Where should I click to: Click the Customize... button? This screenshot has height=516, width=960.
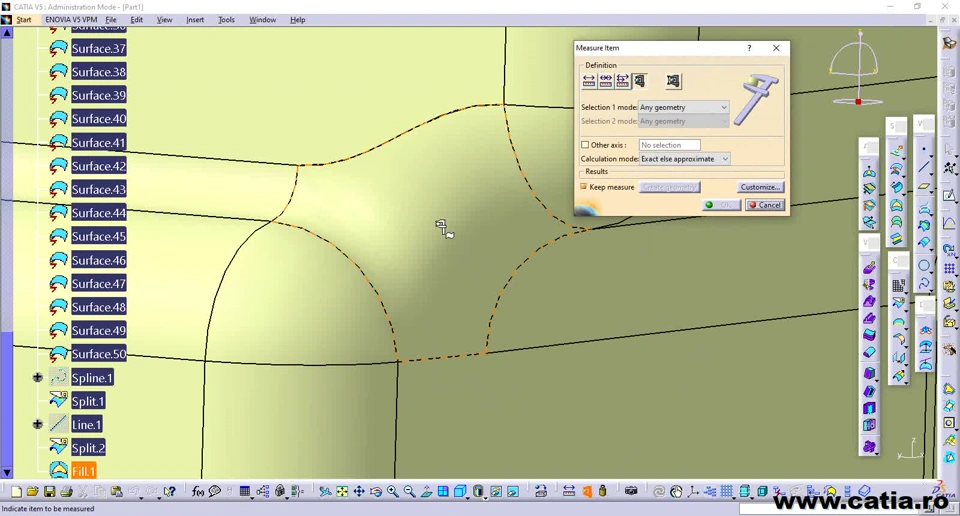pyautogui.click(x=760, y=187)
